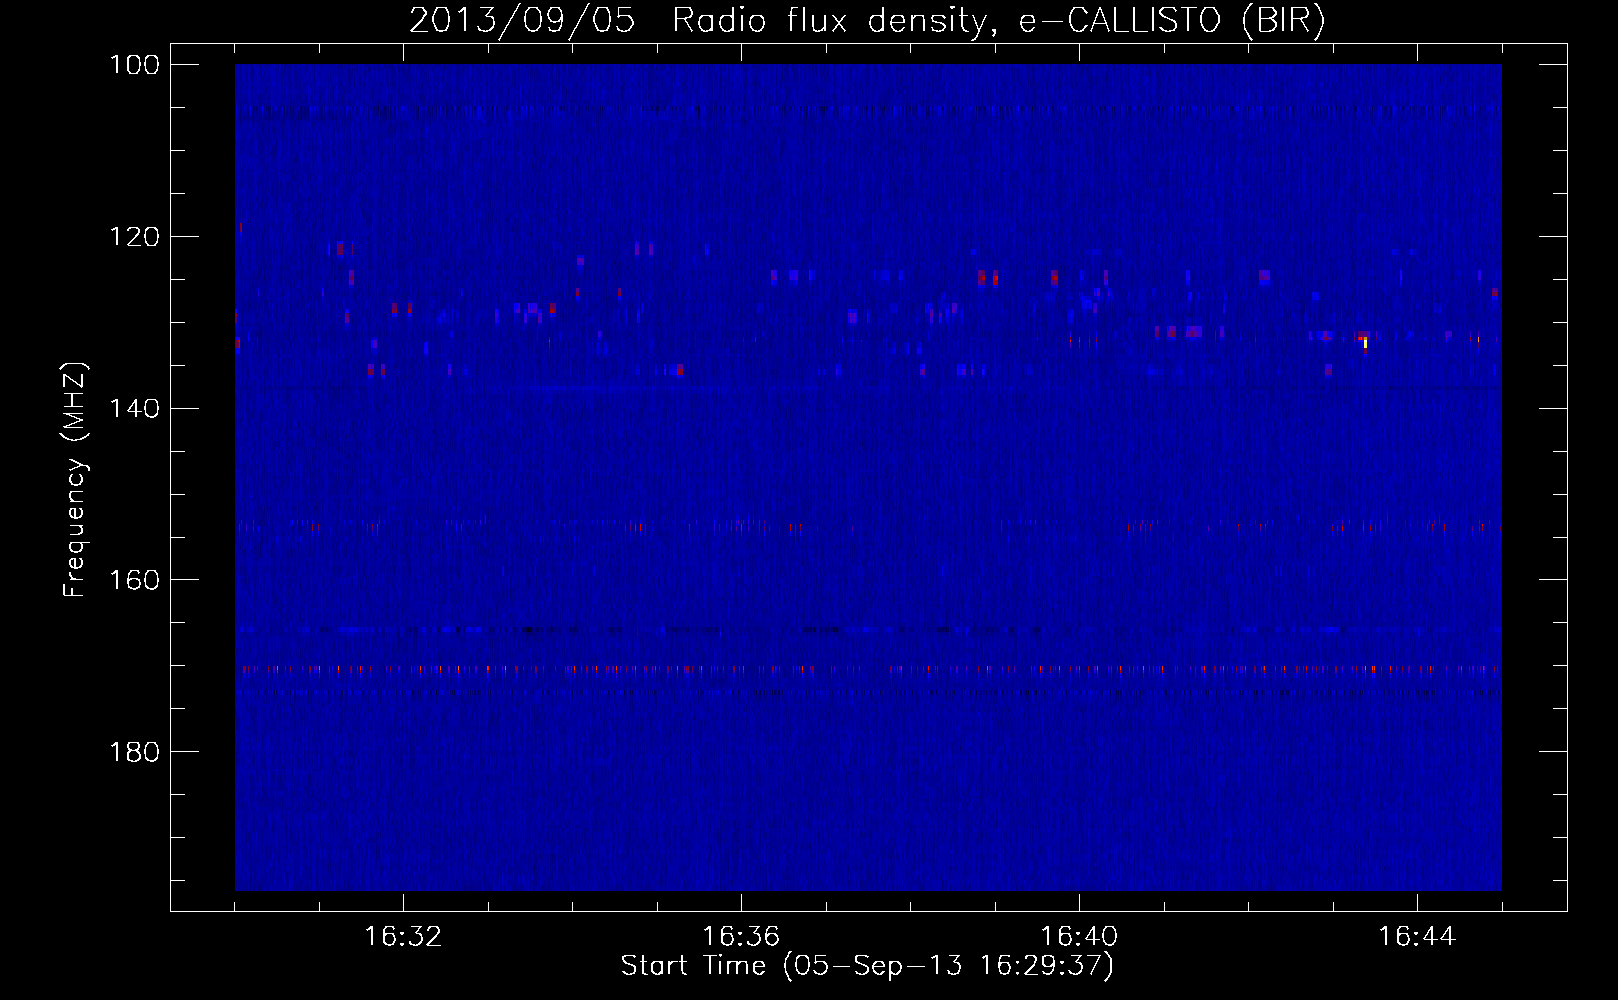
Task: Click the 16:36 time tick label
Action: click(x=741, y=937)
